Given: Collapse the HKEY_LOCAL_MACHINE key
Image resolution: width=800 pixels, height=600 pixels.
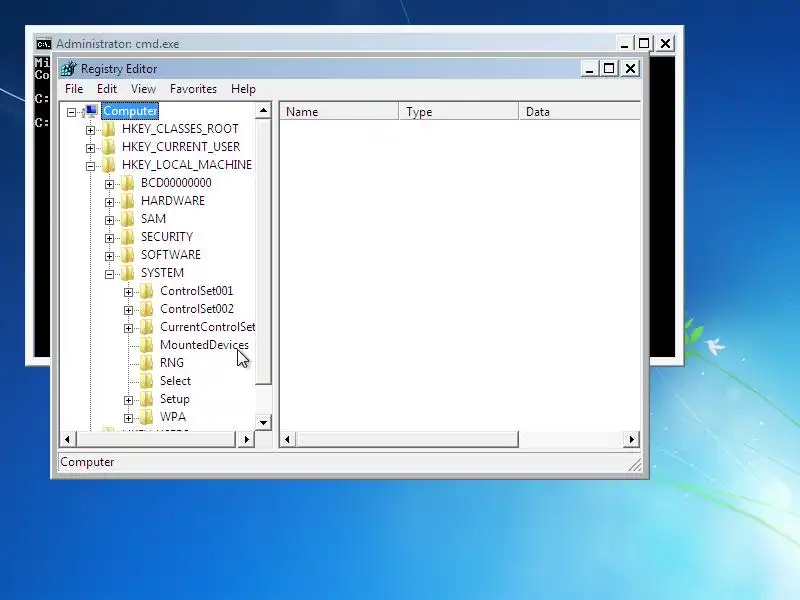Looking at the screenshot, I should [x=90, y=166].
